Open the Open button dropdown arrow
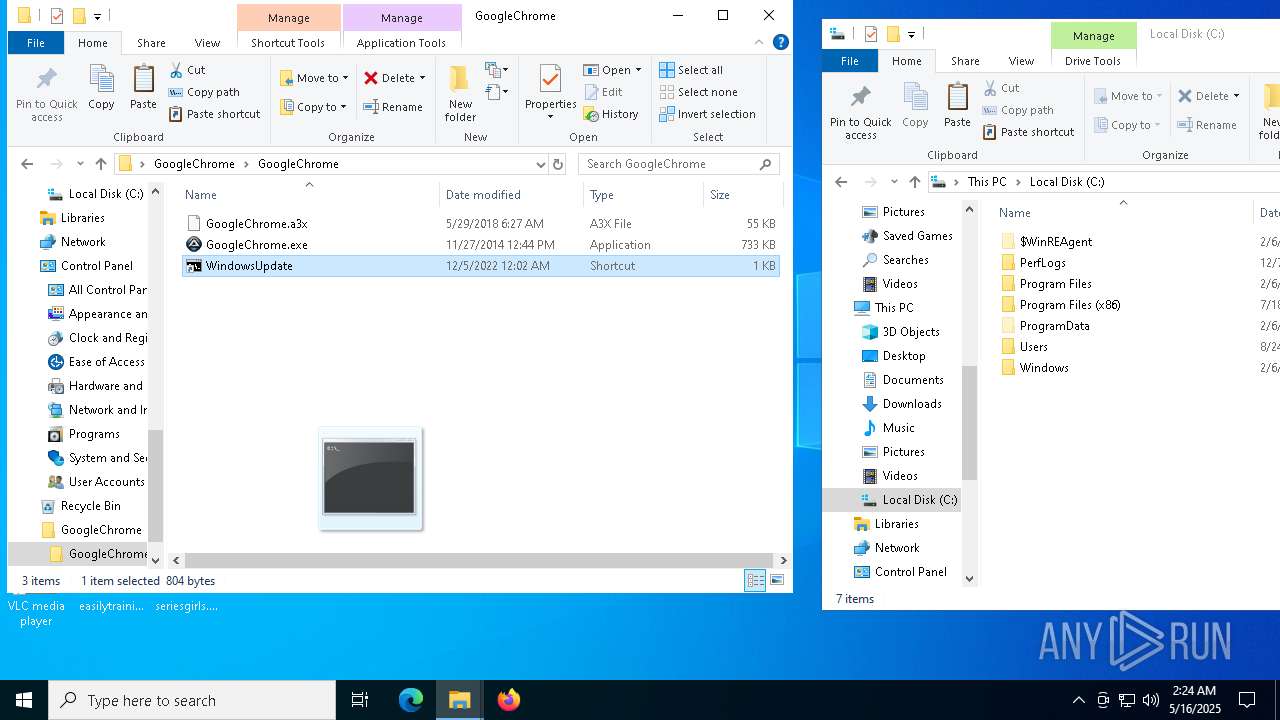The width and height of the screenshot is (1280, 720). 638,70
